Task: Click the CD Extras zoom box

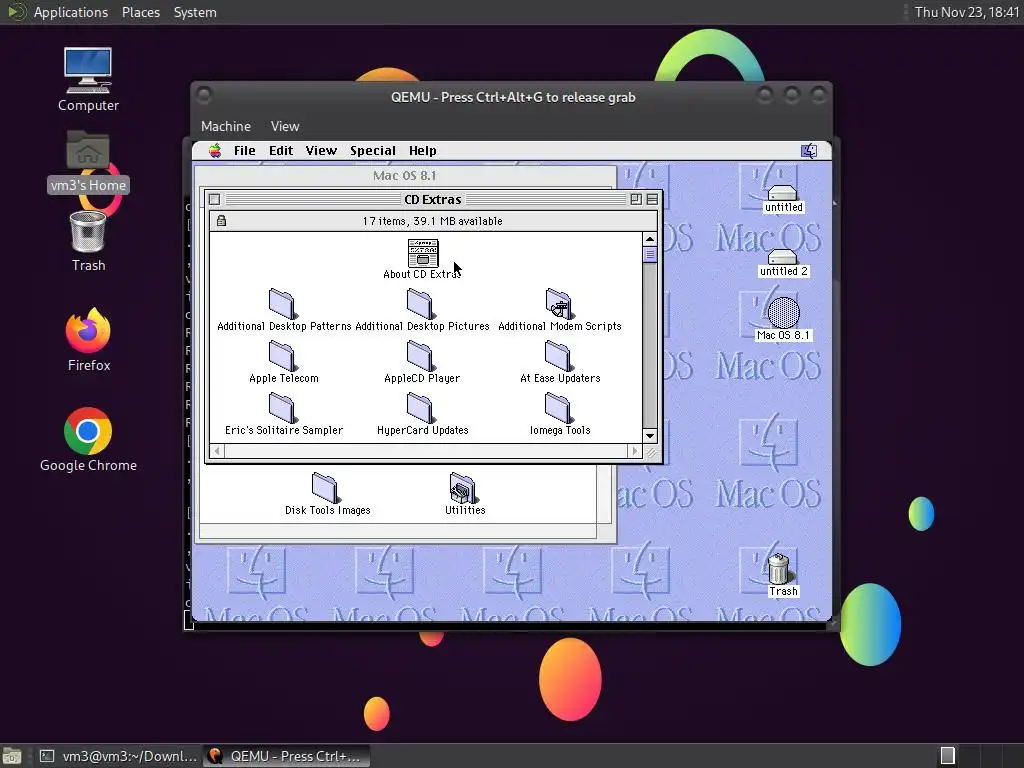Action: [635, 200]
